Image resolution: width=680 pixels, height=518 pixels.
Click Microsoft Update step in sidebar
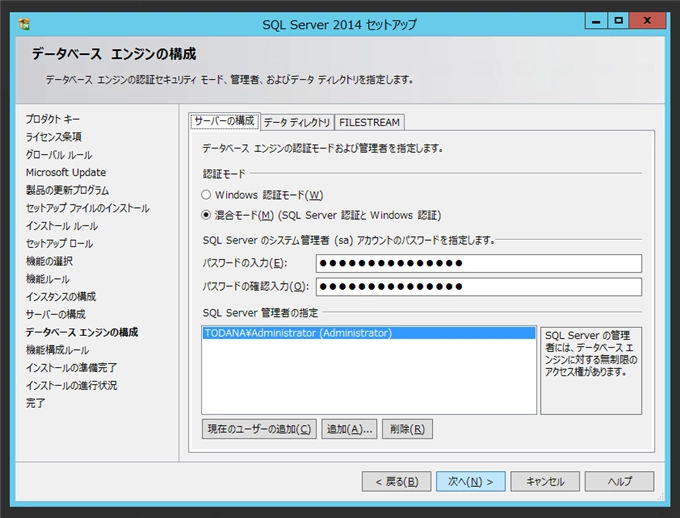click(x=65, y=172)
